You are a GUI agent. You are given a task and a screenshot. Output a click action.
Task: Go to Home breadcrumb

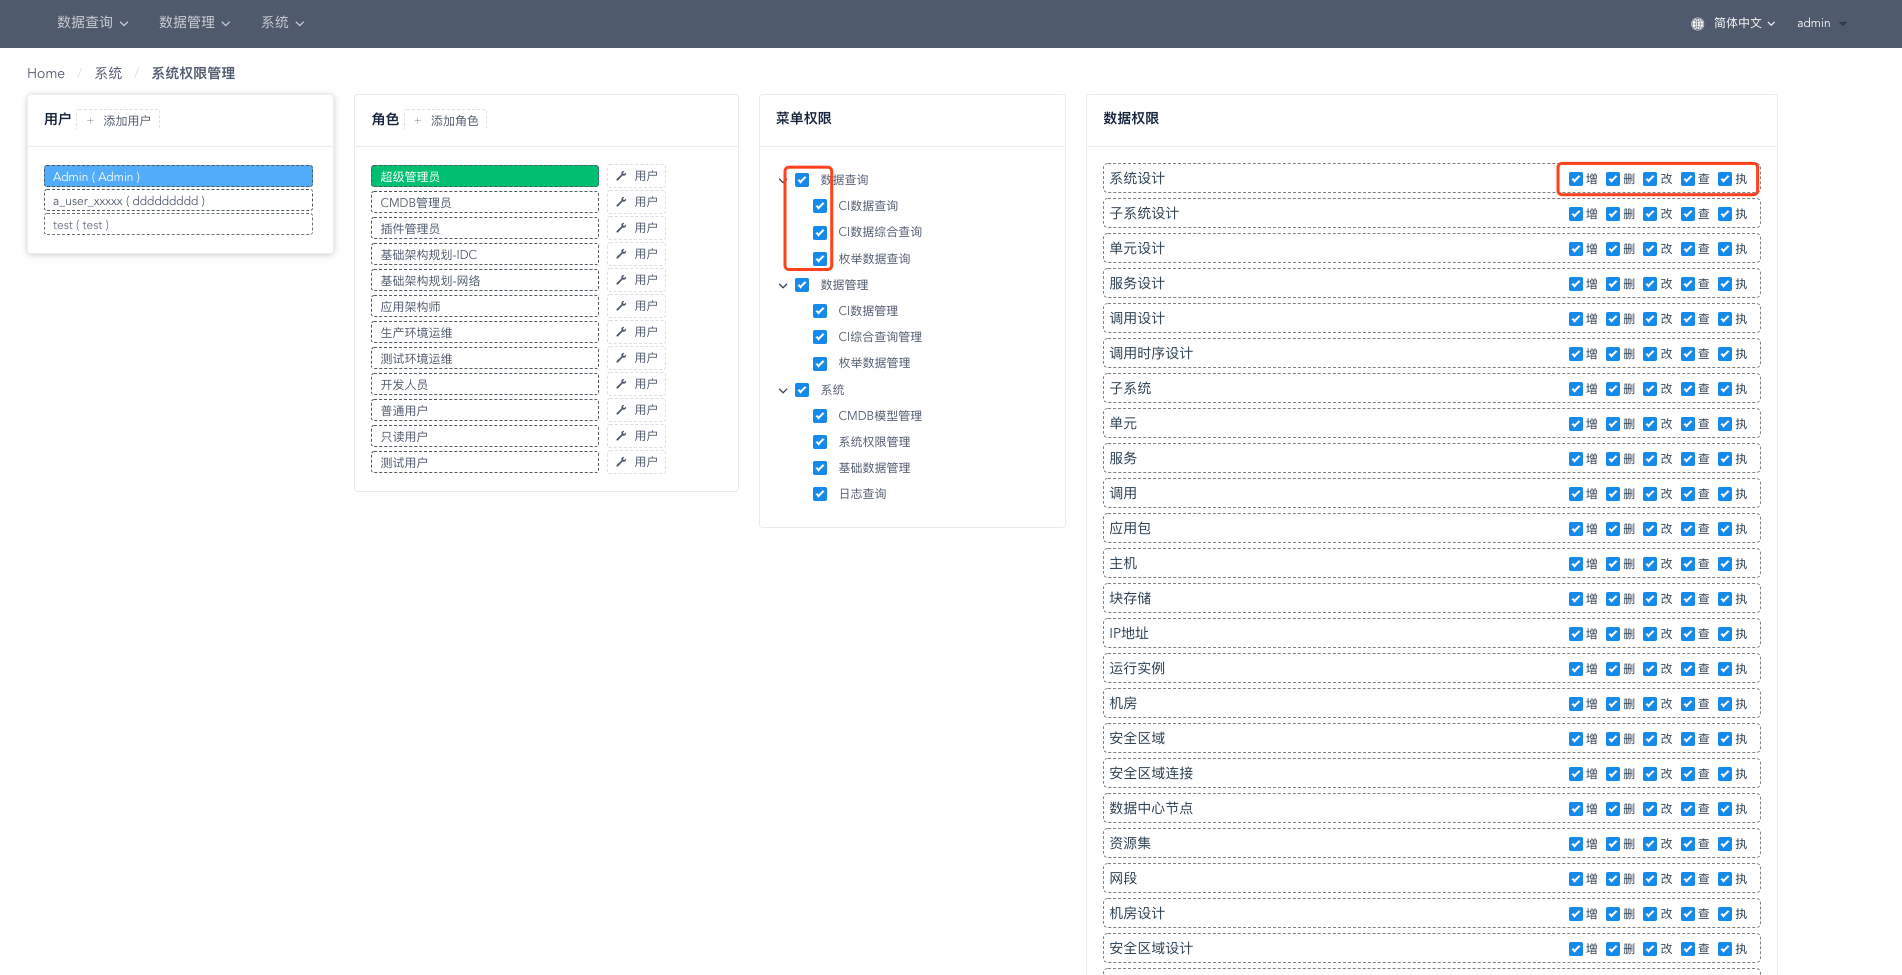click(x=46, y=73)
